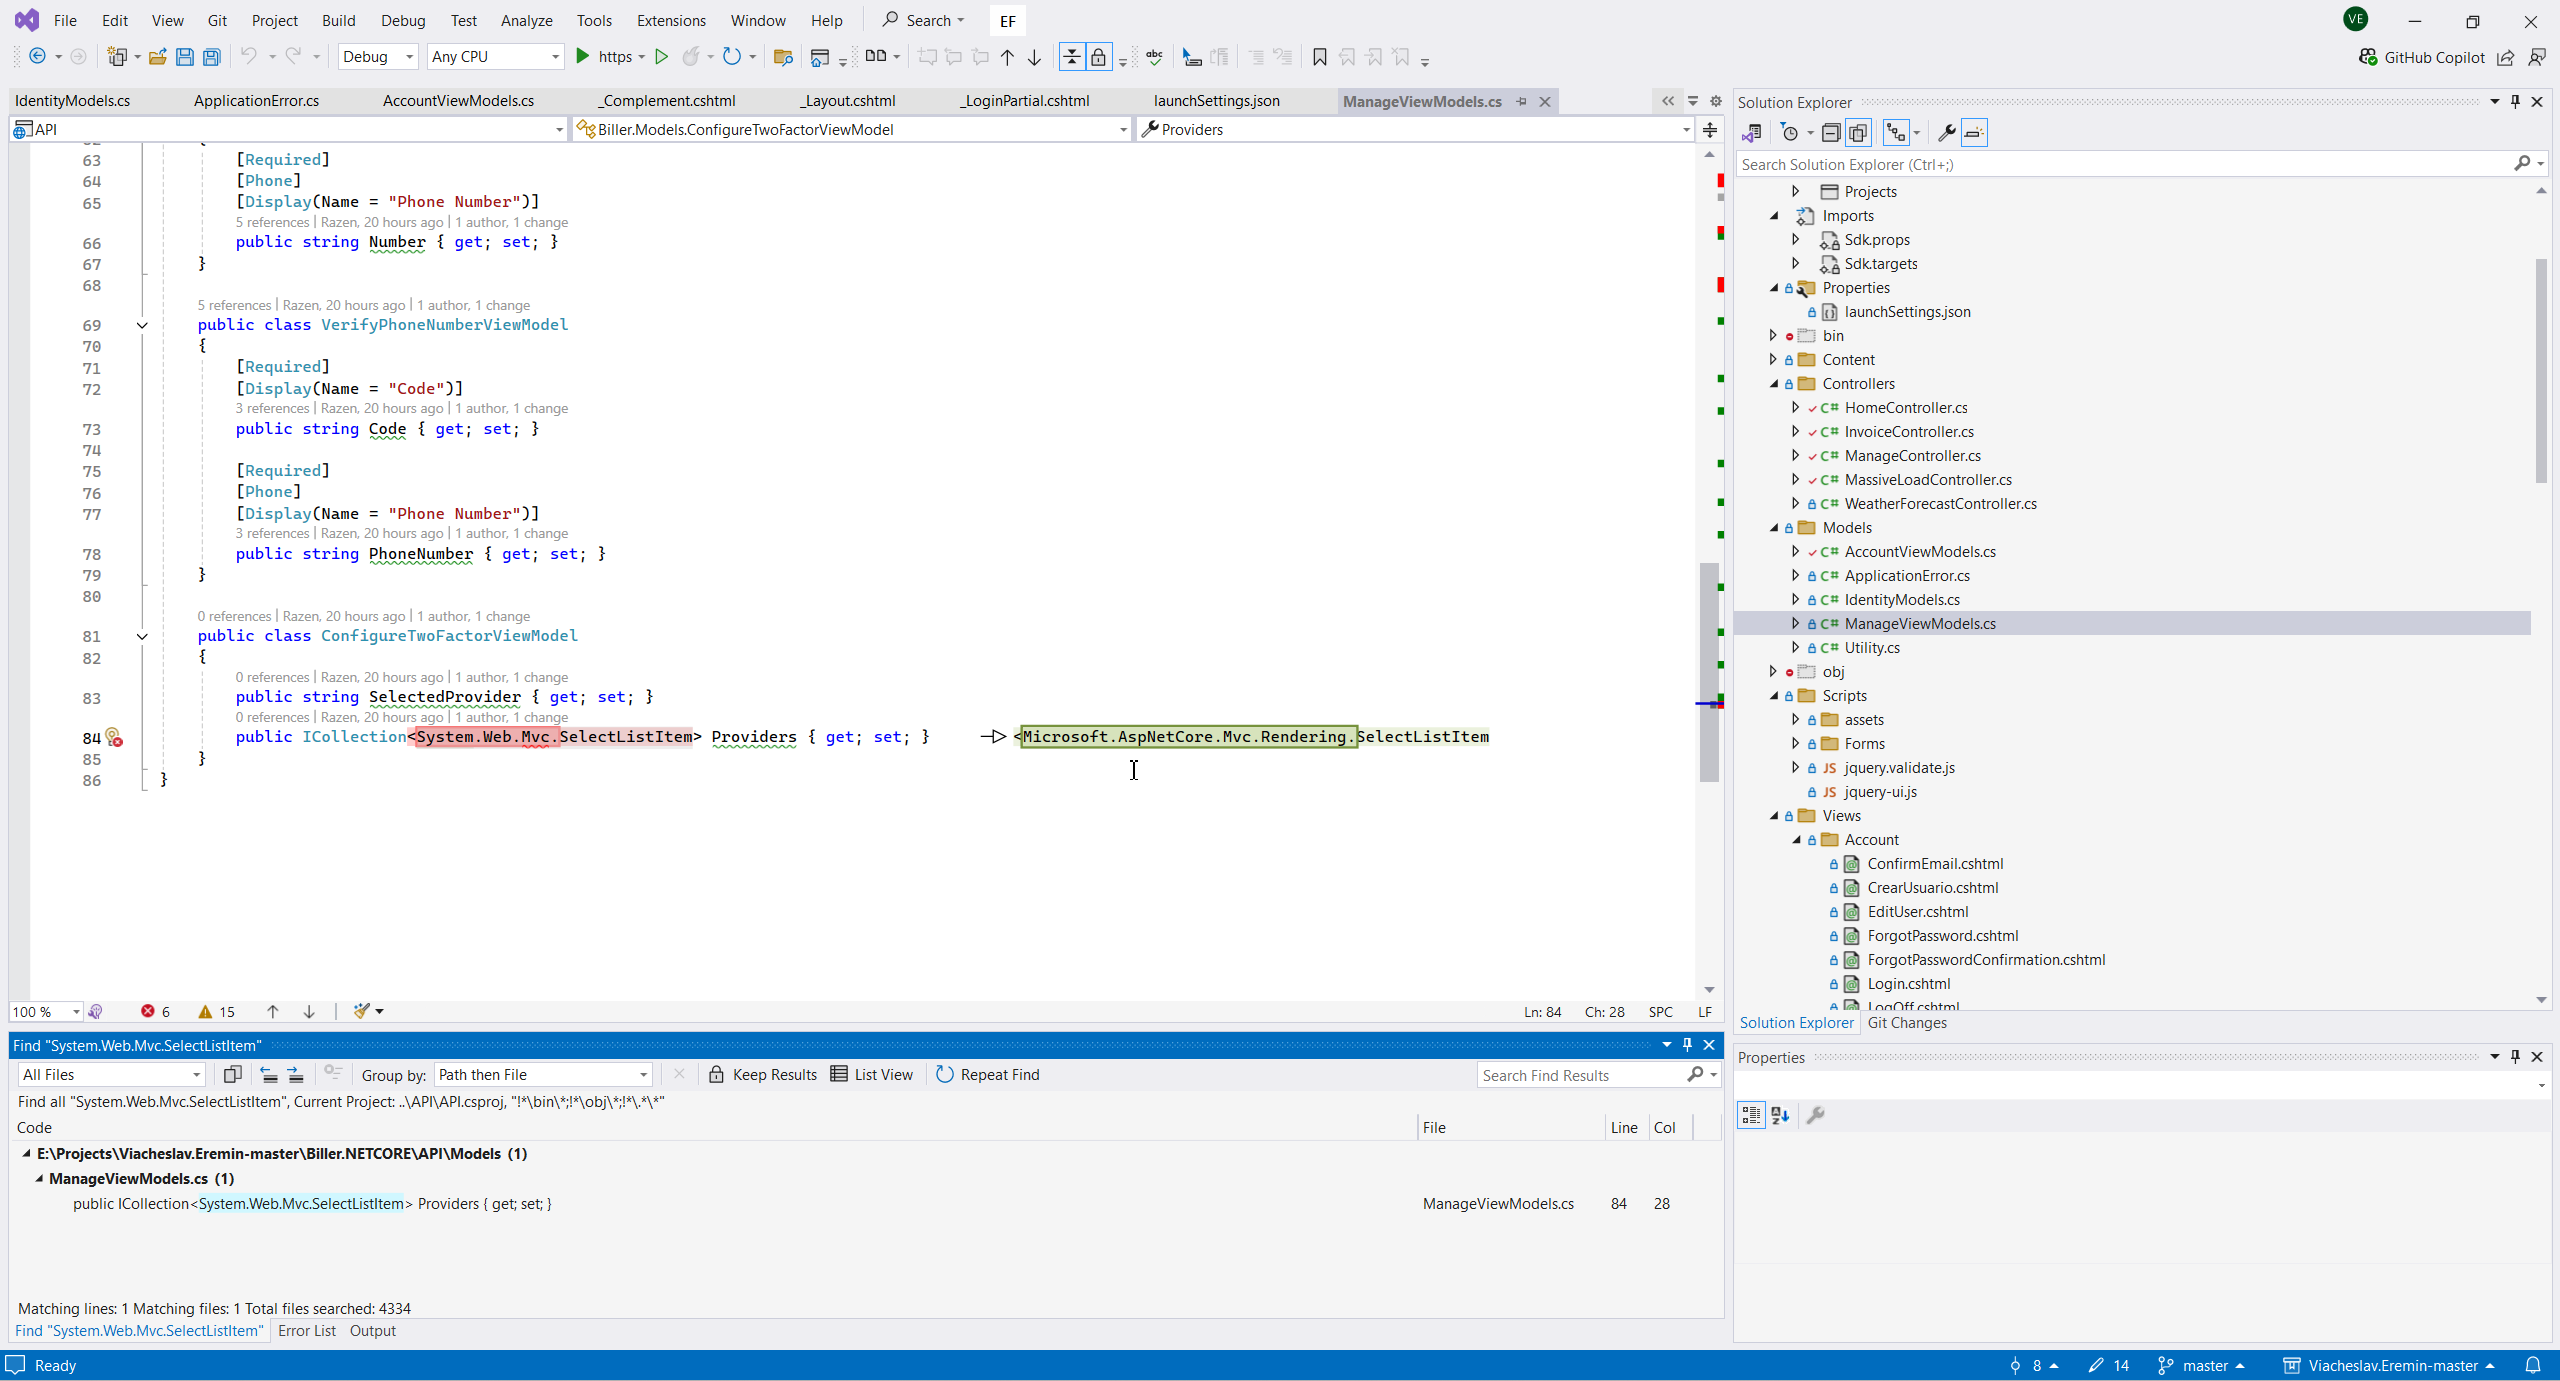Click in the Search Solution Explorer field
This screenshot has height=1381, width=2560.
click(2120, 164)
